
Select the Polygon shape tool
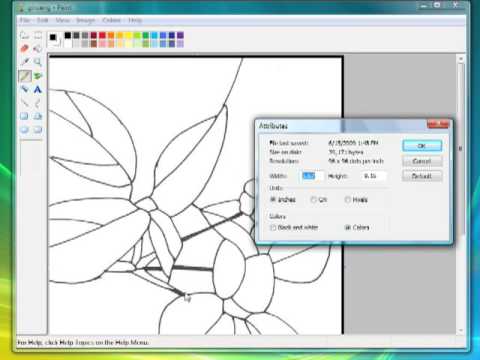[x=38, y=116]
